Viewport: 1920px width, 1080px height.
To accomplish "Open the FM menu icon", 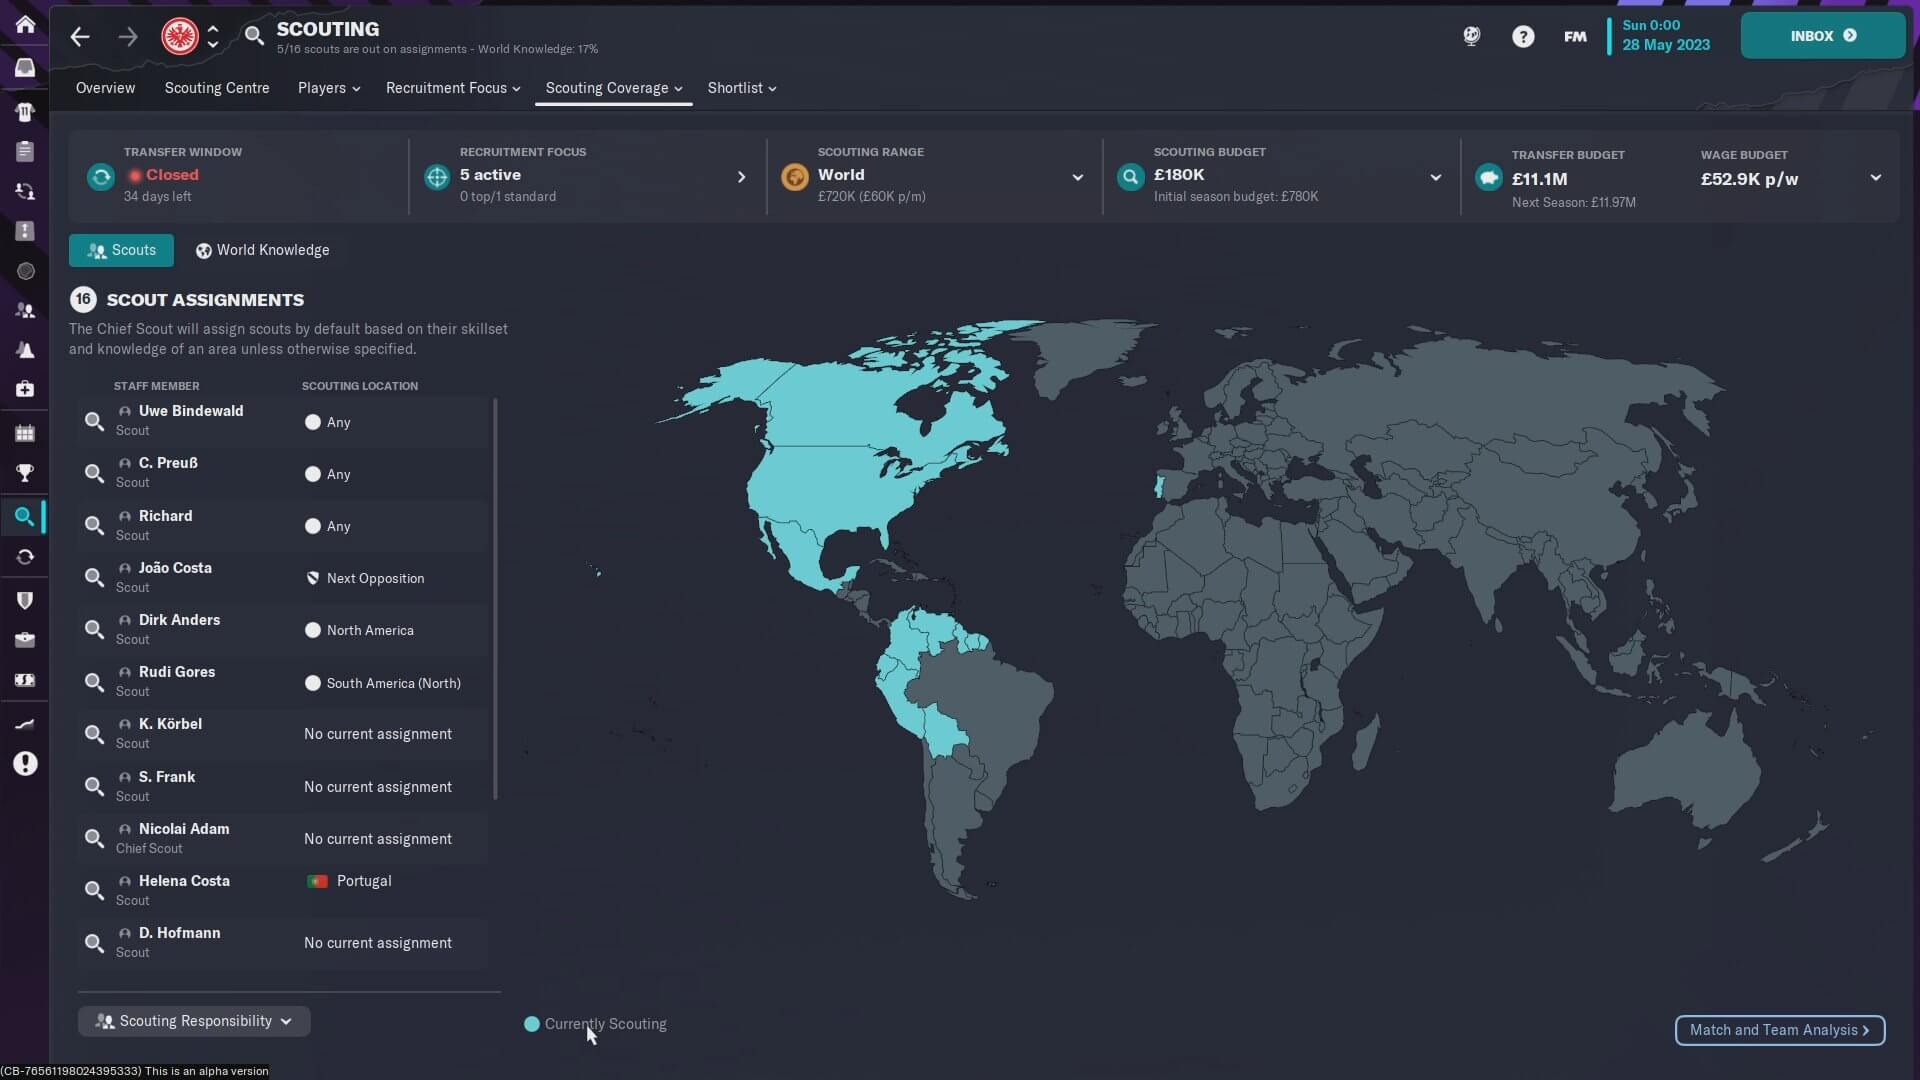I will pos(1575,37).
